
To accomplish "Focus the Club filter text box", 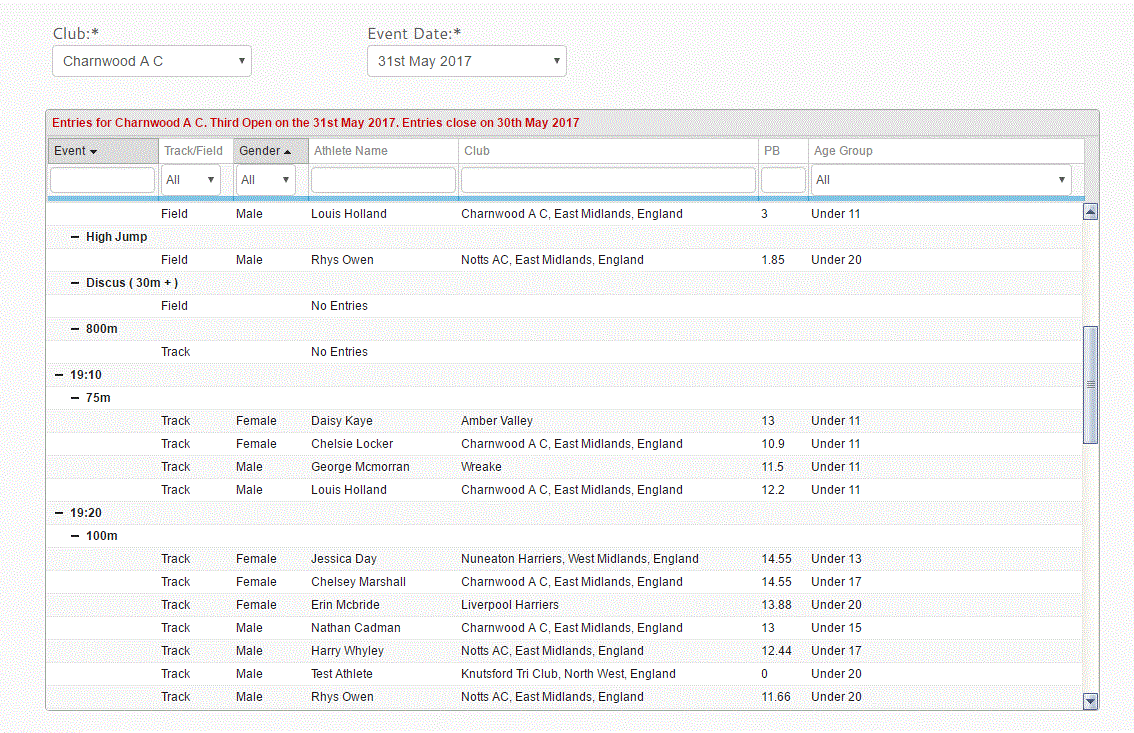I will [x=608, y=180].
